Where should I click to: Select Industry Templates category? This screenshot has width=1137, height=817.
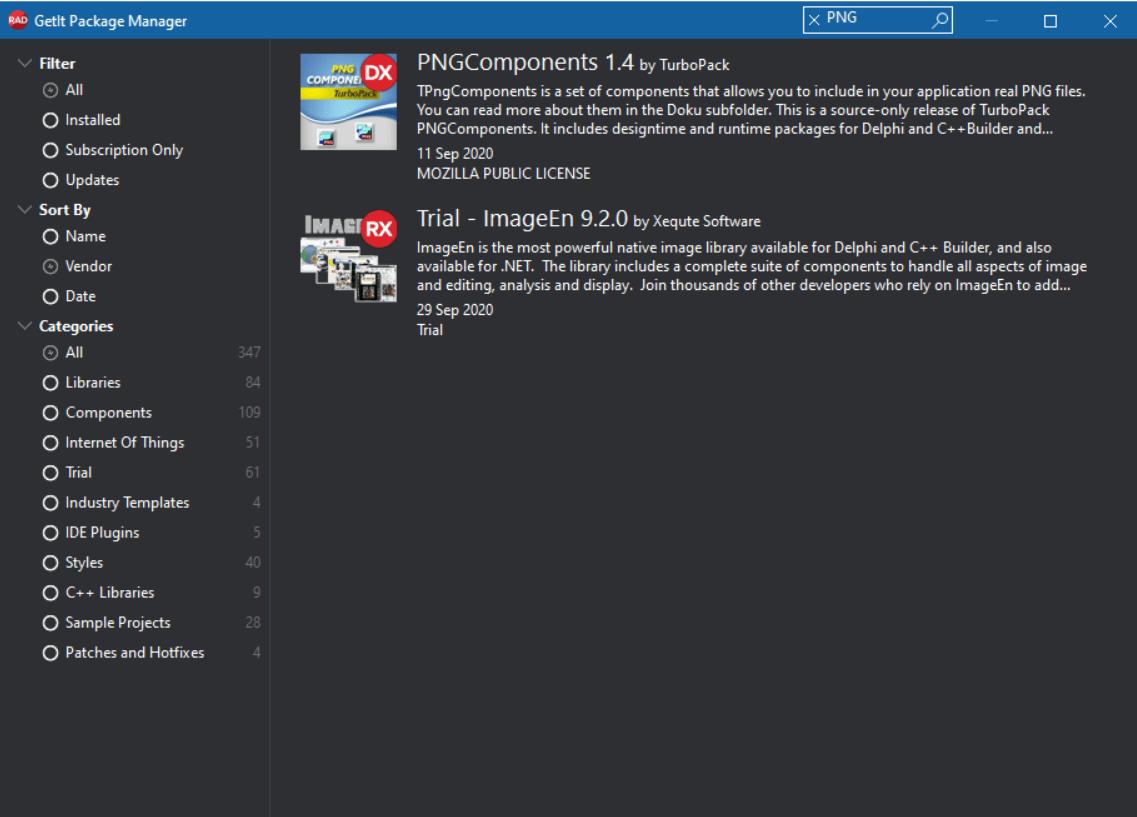click(115, 502)
